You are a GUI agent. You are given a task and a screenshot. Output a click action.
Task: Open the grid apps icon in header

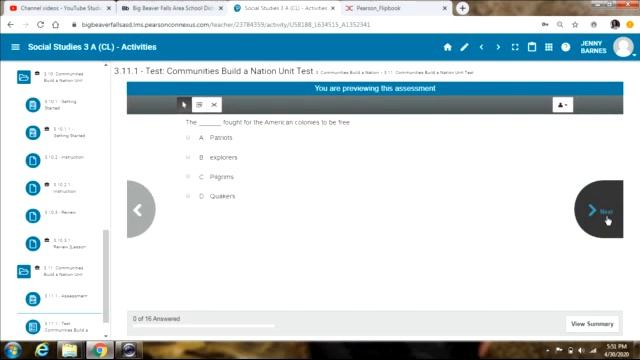click(x=549, y=47)
